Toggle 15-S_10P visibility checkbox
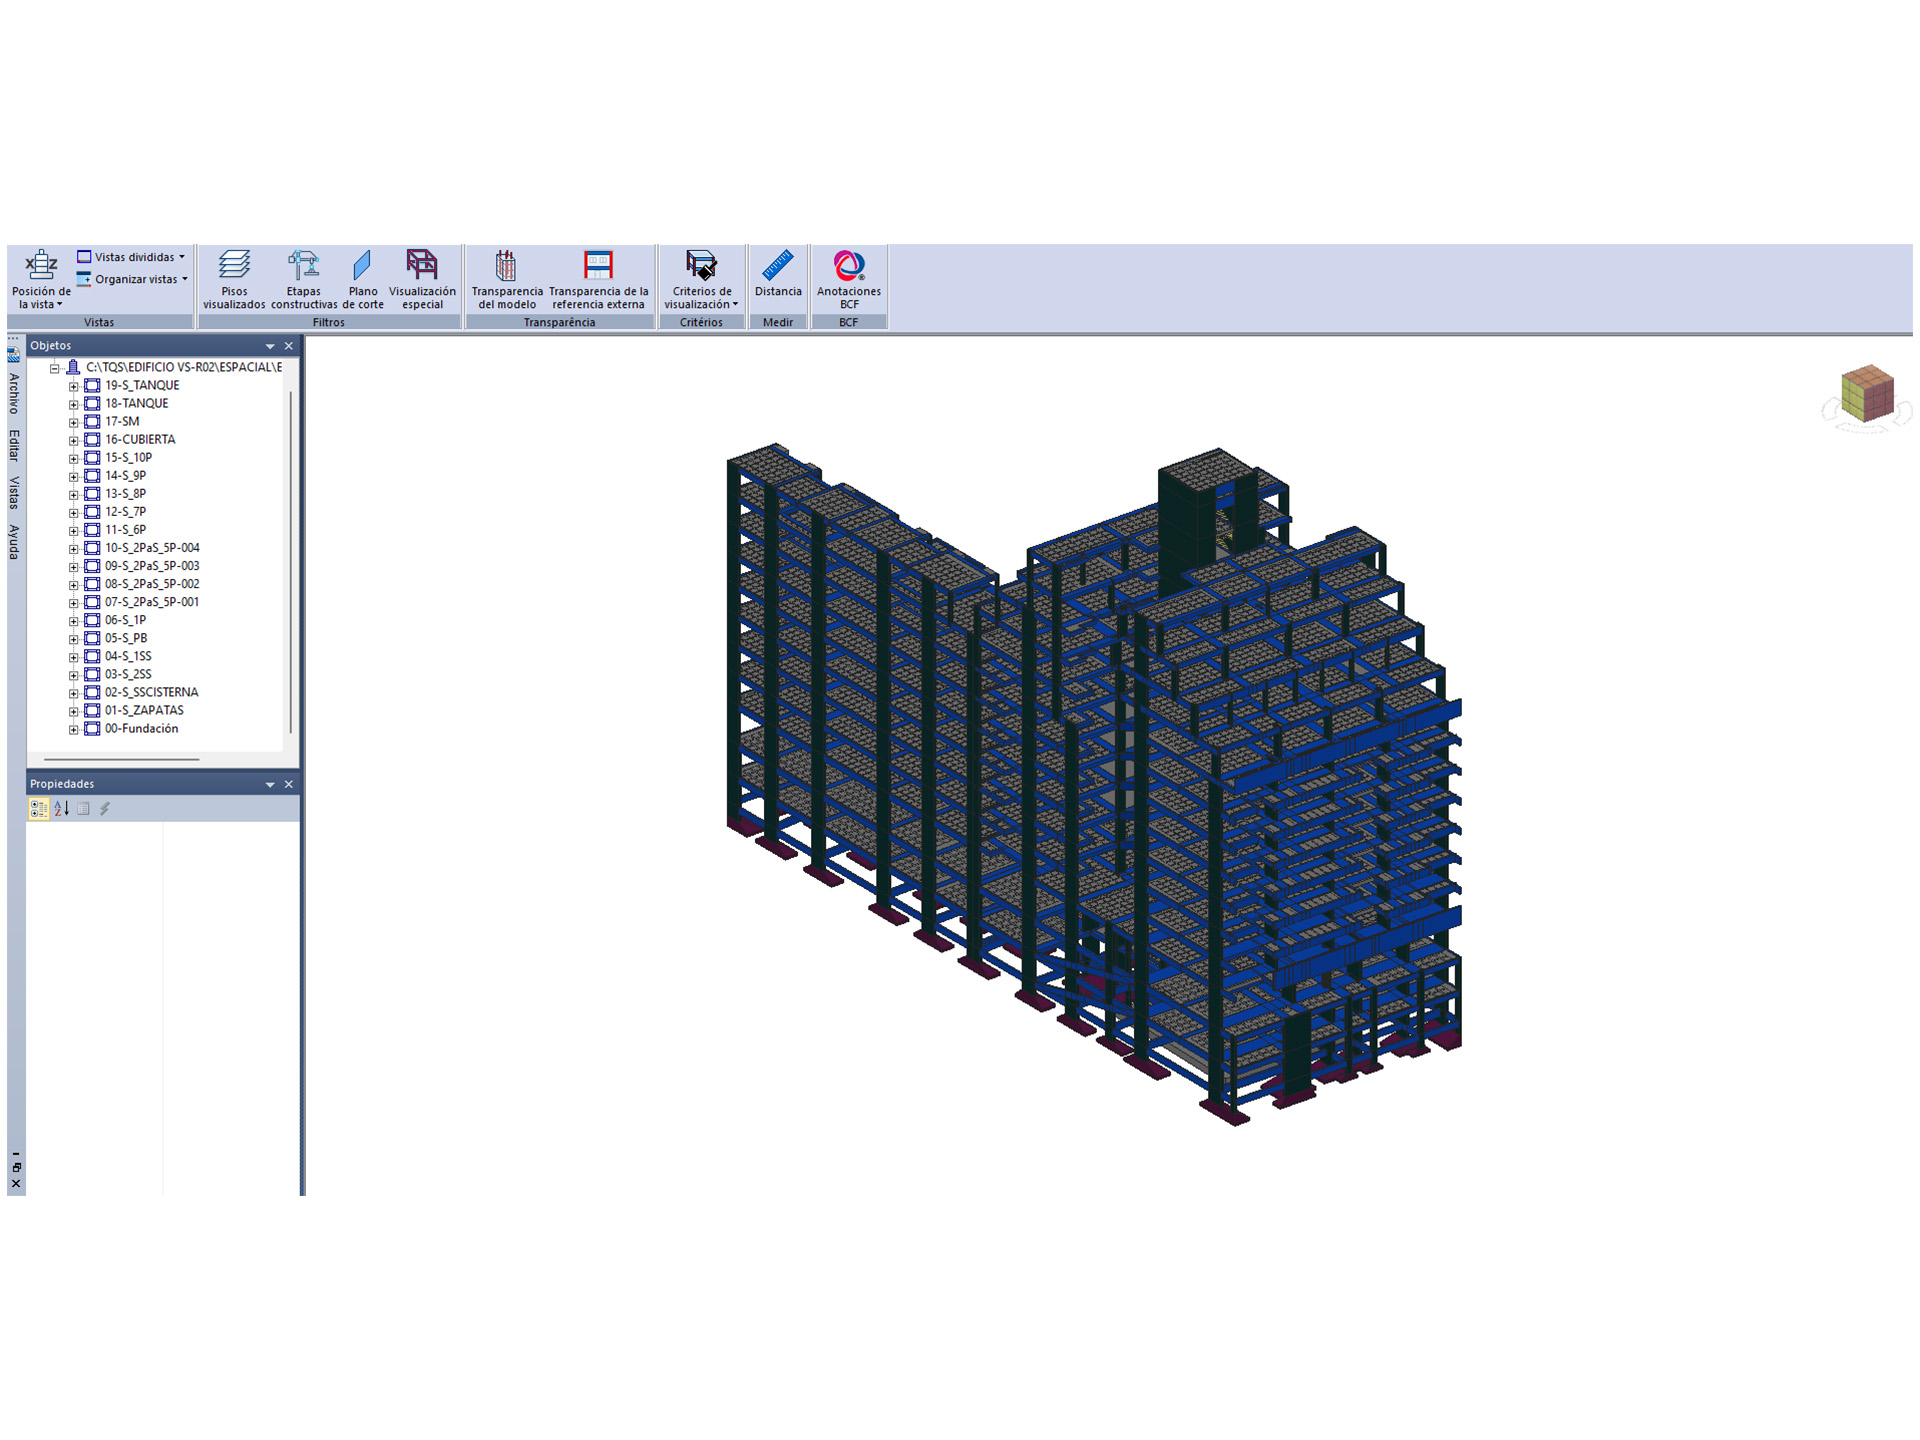Screen dimensions: 1920x1440 click(92, 457)
